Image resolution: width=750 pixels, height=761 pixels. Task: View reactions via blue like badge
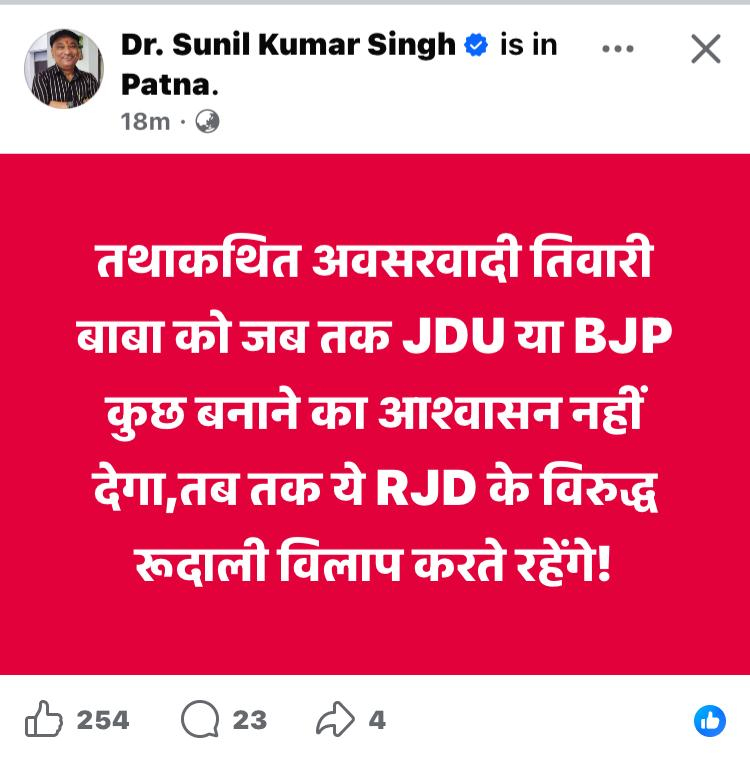coord(710,721)
